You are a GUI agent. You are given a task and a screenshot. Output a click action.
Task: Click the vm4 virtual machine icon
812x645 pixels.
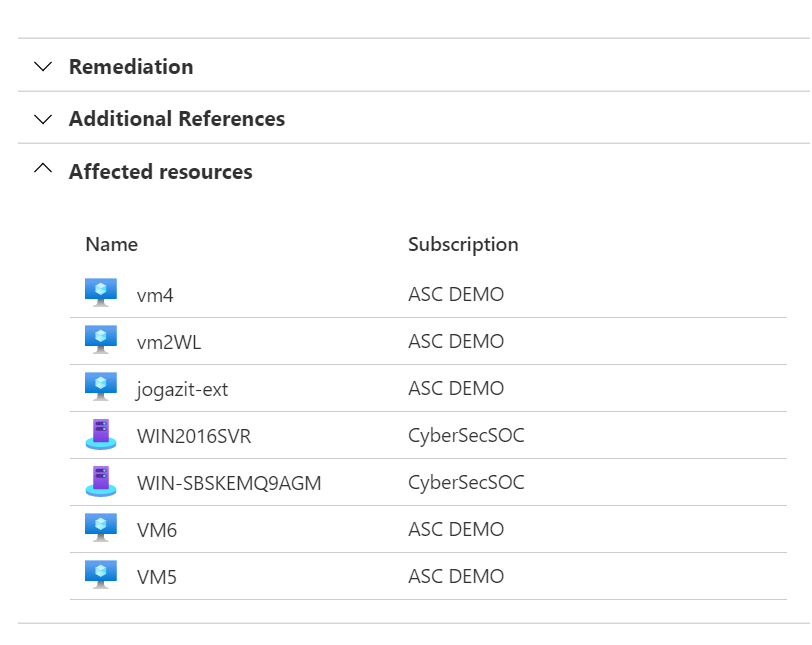[101, 293]
